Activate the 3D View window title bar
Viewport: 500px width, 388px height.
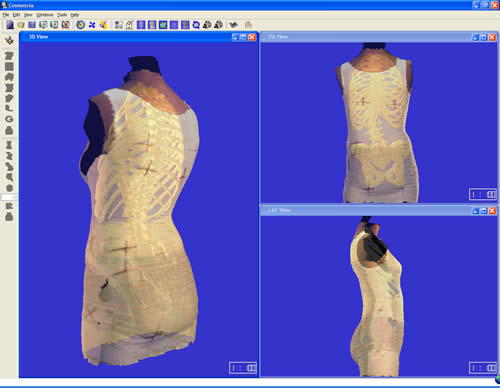coord(125,37)
